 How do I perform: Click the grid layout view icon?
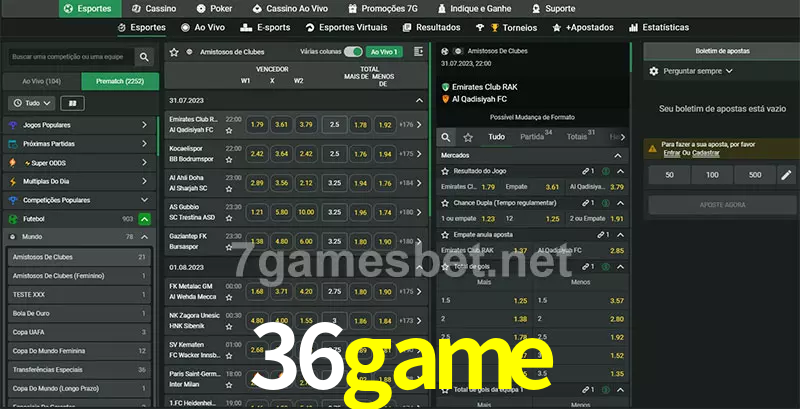72,103
